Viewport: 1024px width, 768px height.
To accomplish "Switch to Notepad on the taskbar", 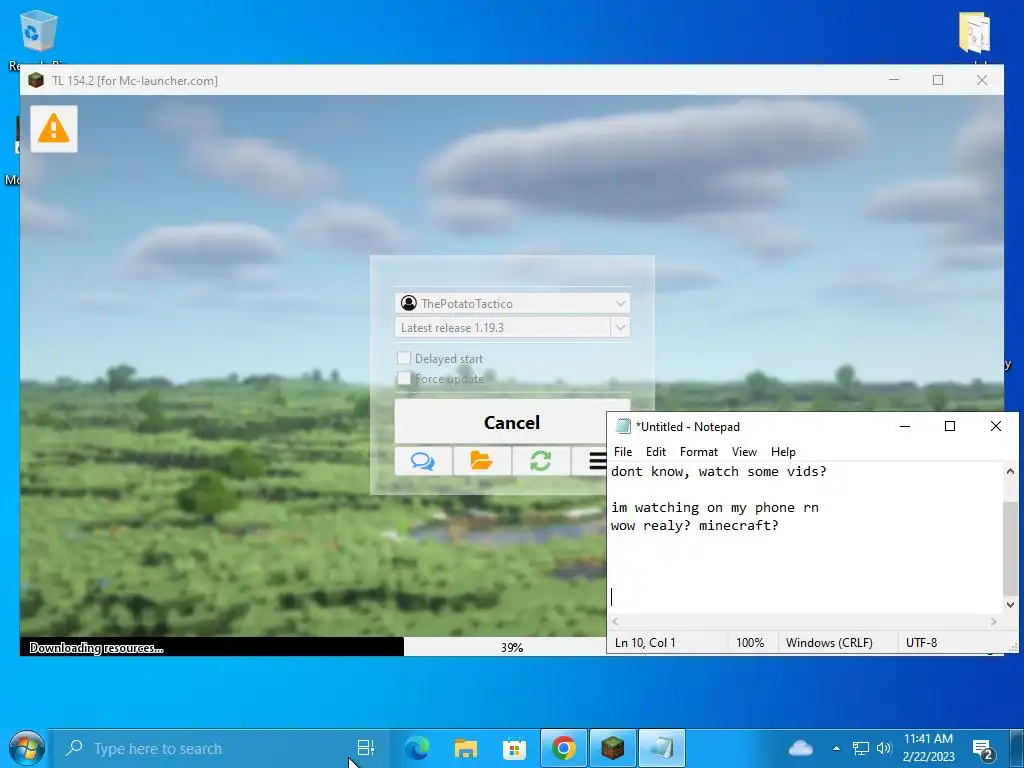I will click(x=662, y=748).
